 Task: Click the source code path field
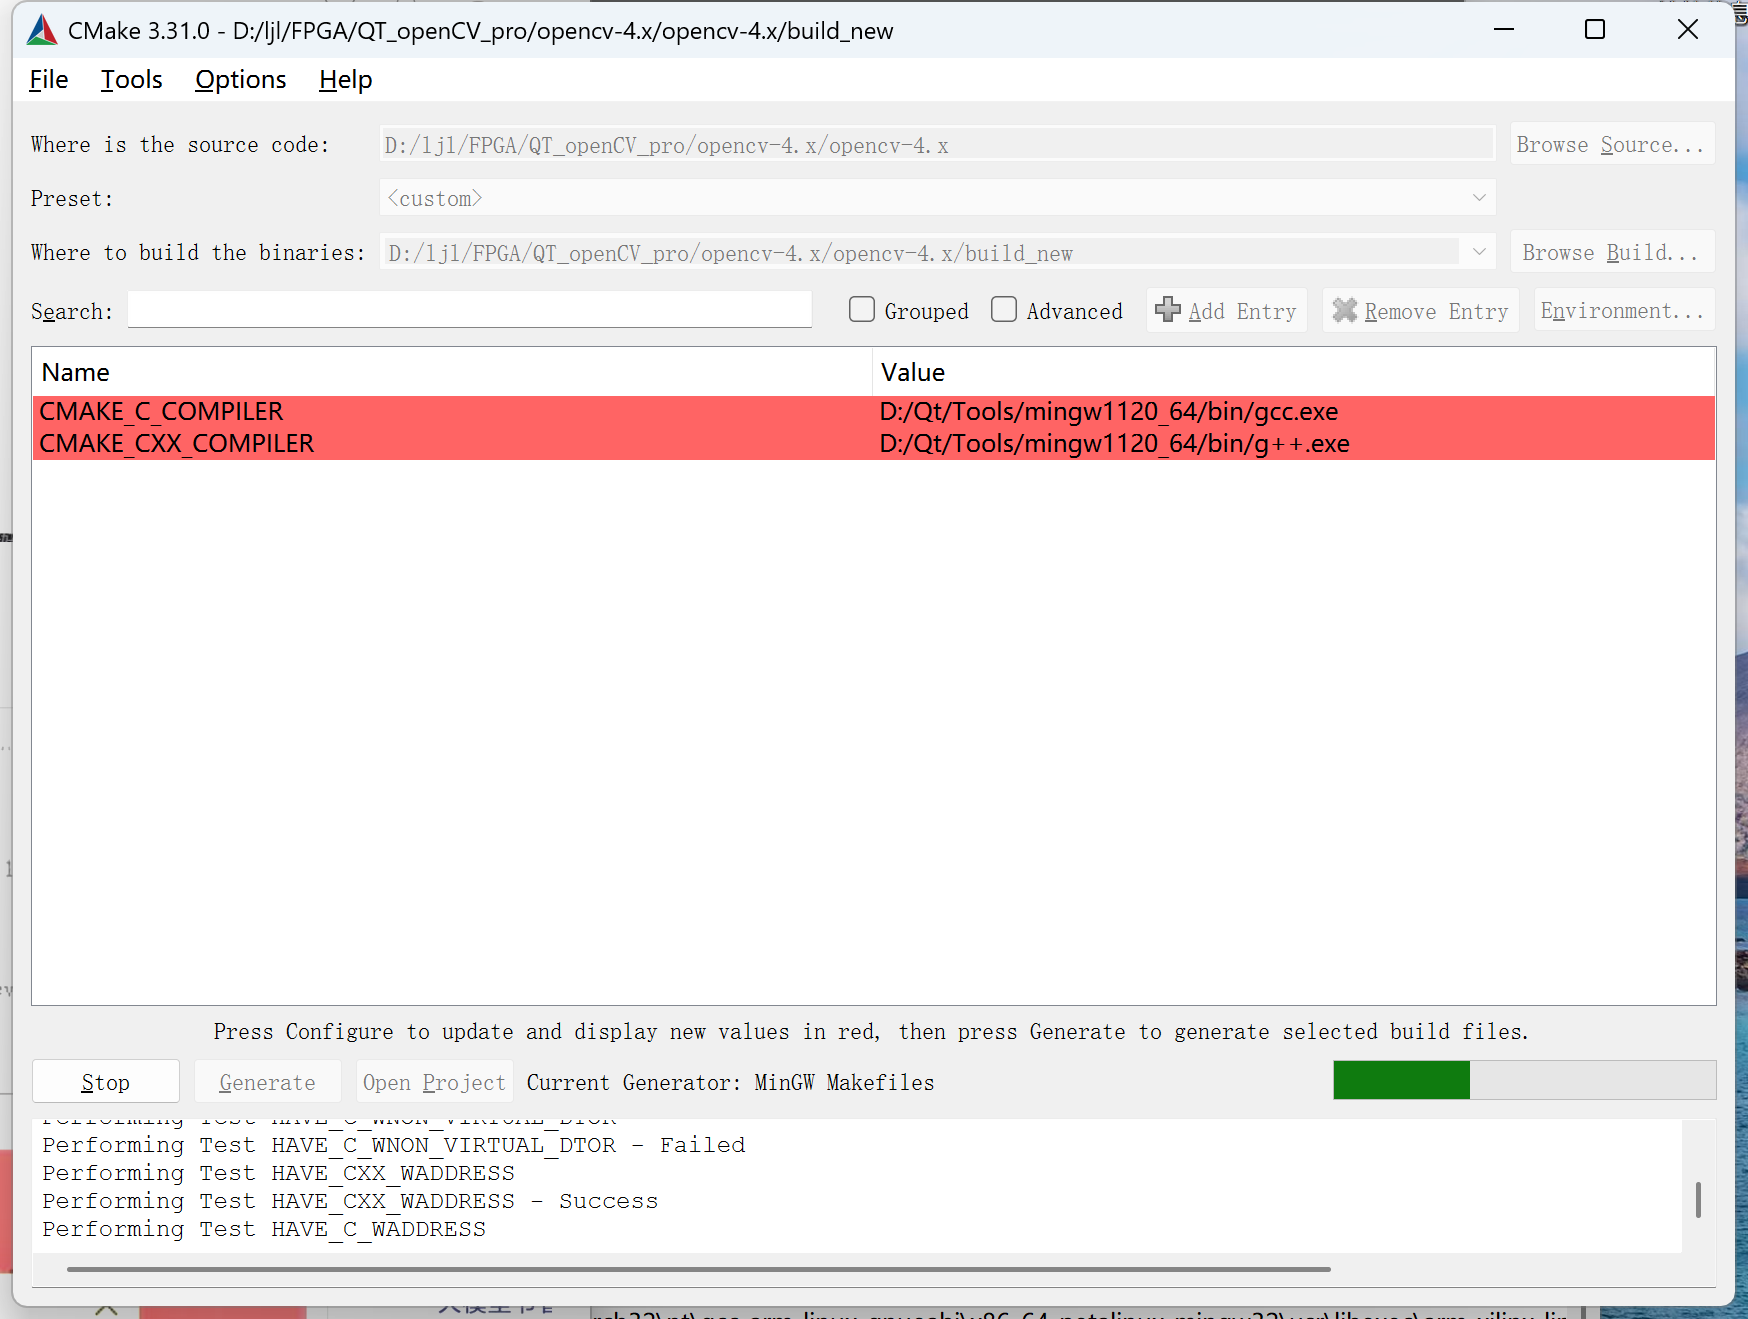[x=937, y=144]
